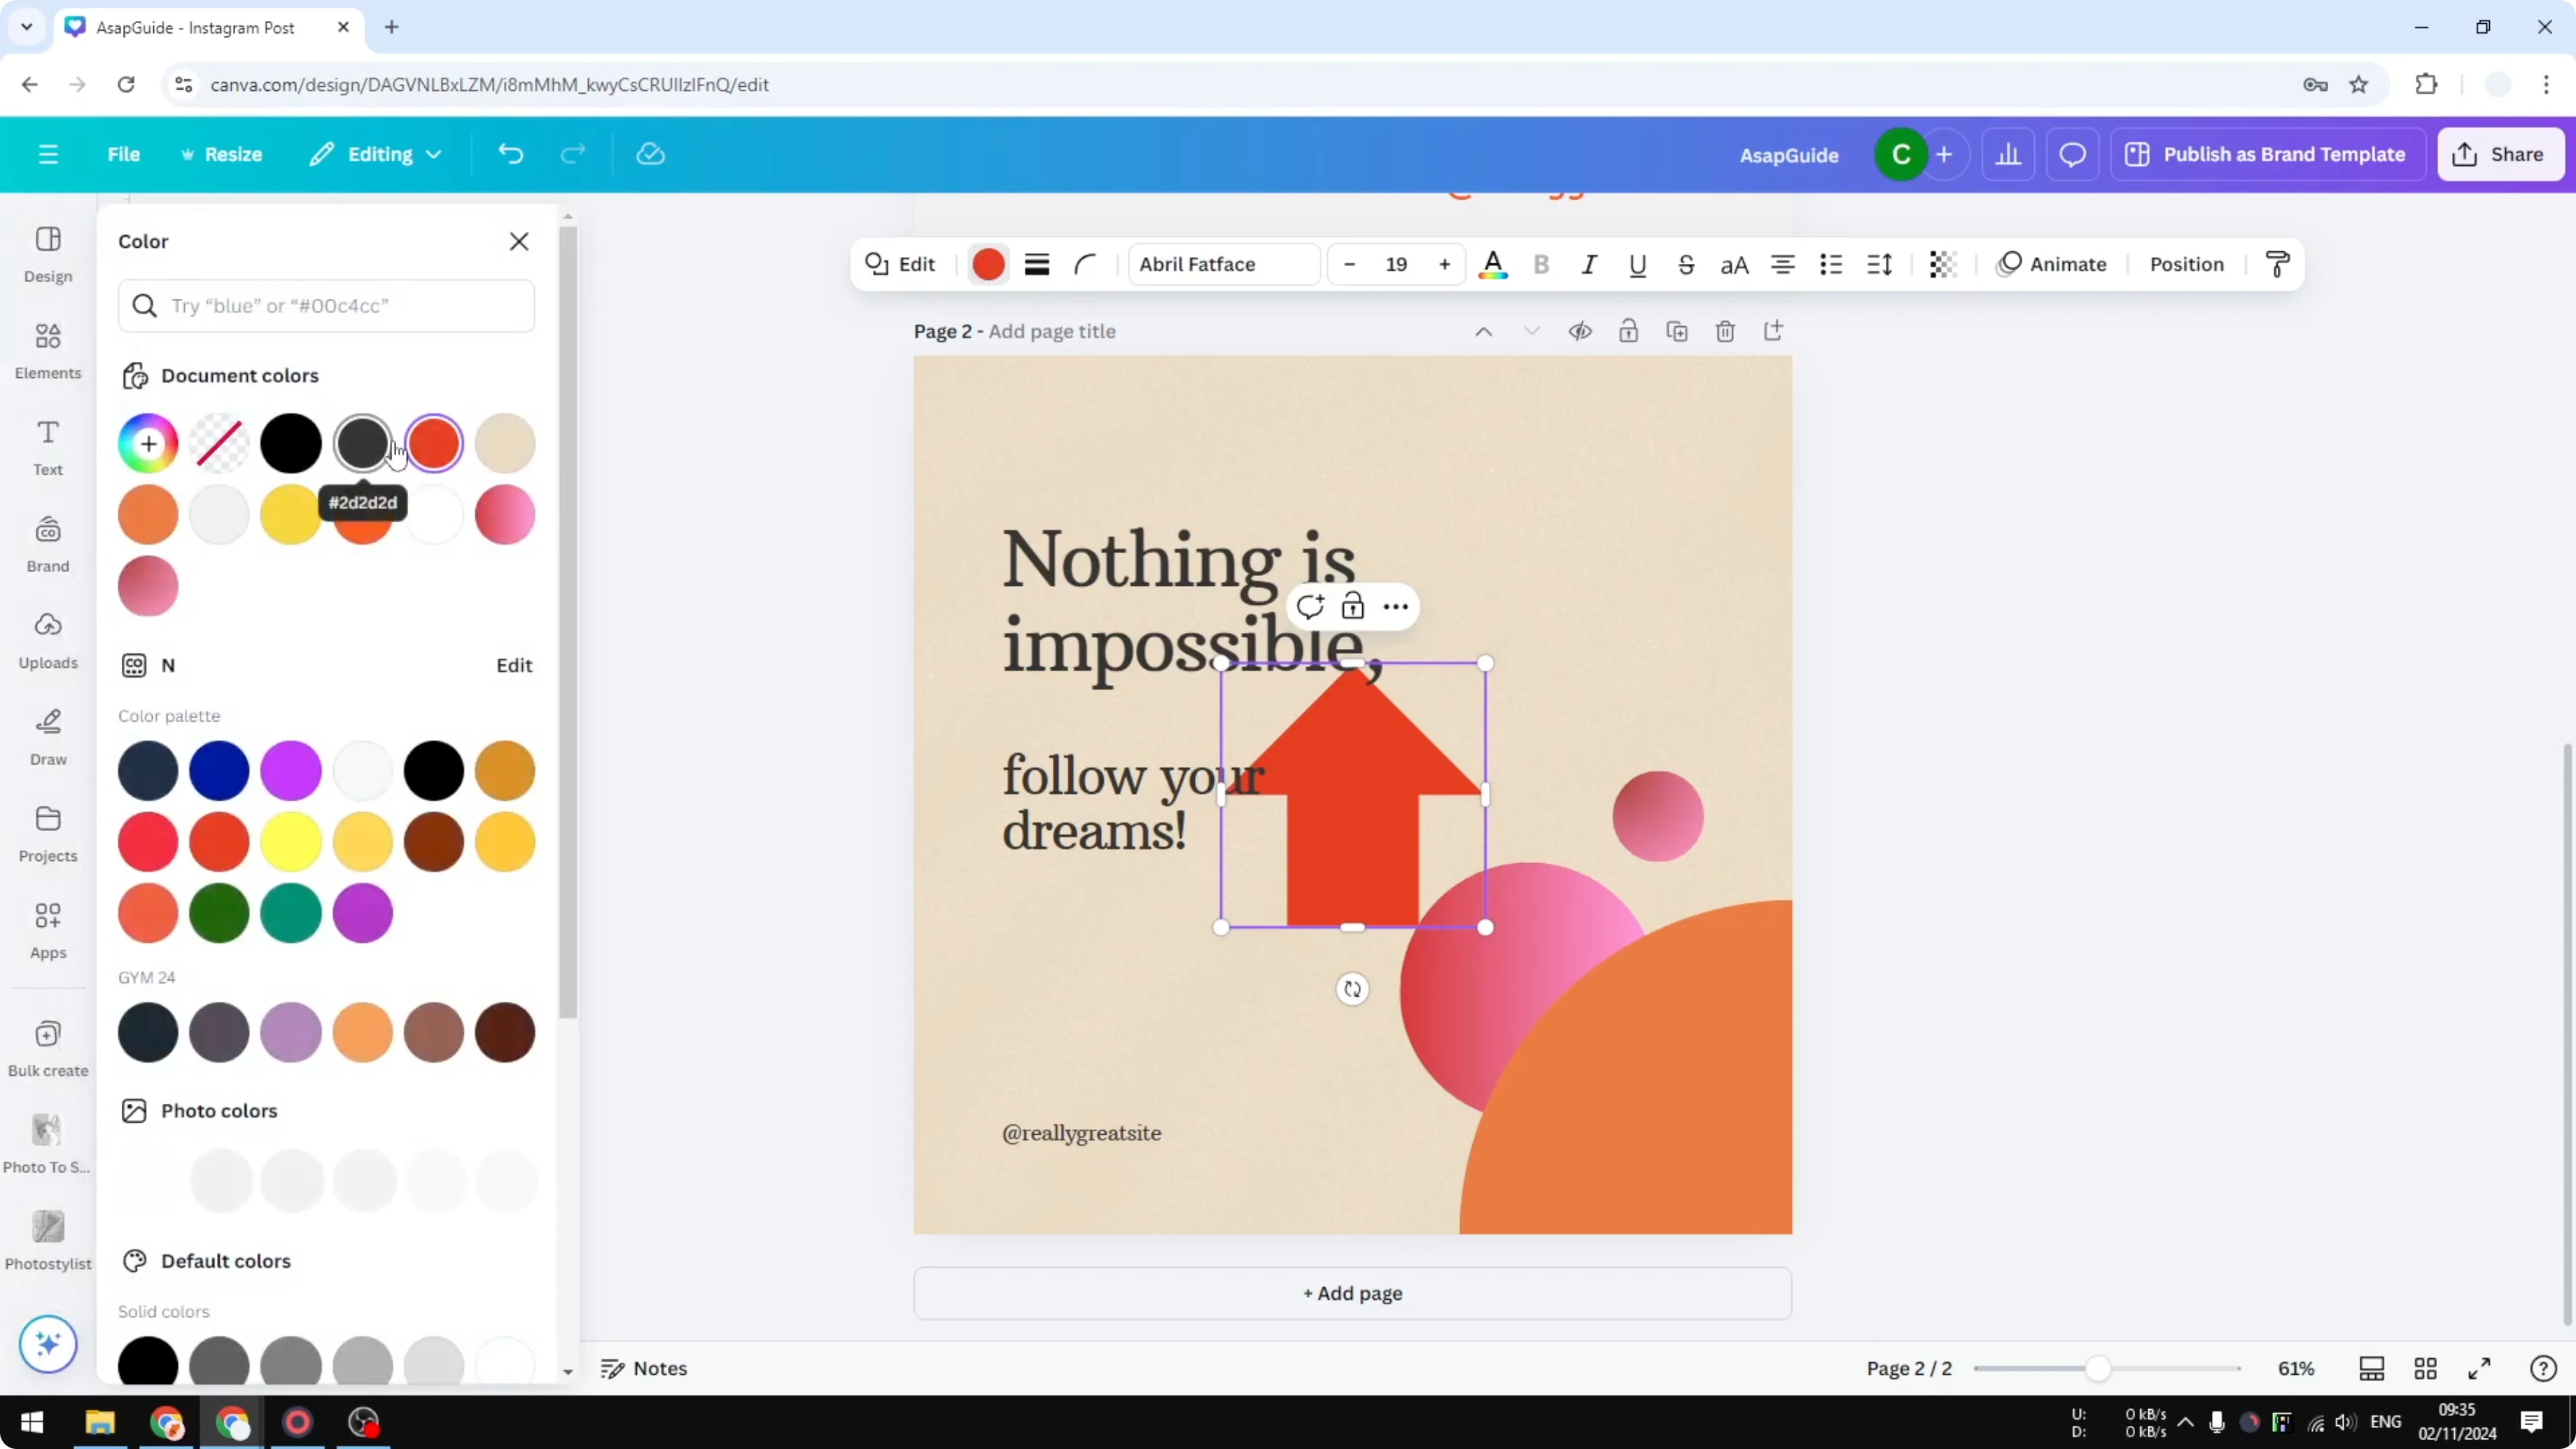Click the Add page button
Viewport: 2576px width, 1449px height.
tap(1352, 1292)
